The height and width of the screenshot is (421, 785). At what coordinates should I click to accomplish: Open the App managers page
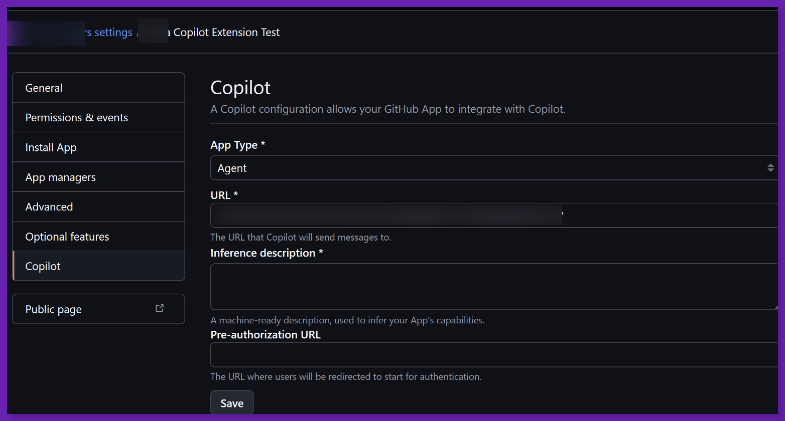[x=98, y=177]
